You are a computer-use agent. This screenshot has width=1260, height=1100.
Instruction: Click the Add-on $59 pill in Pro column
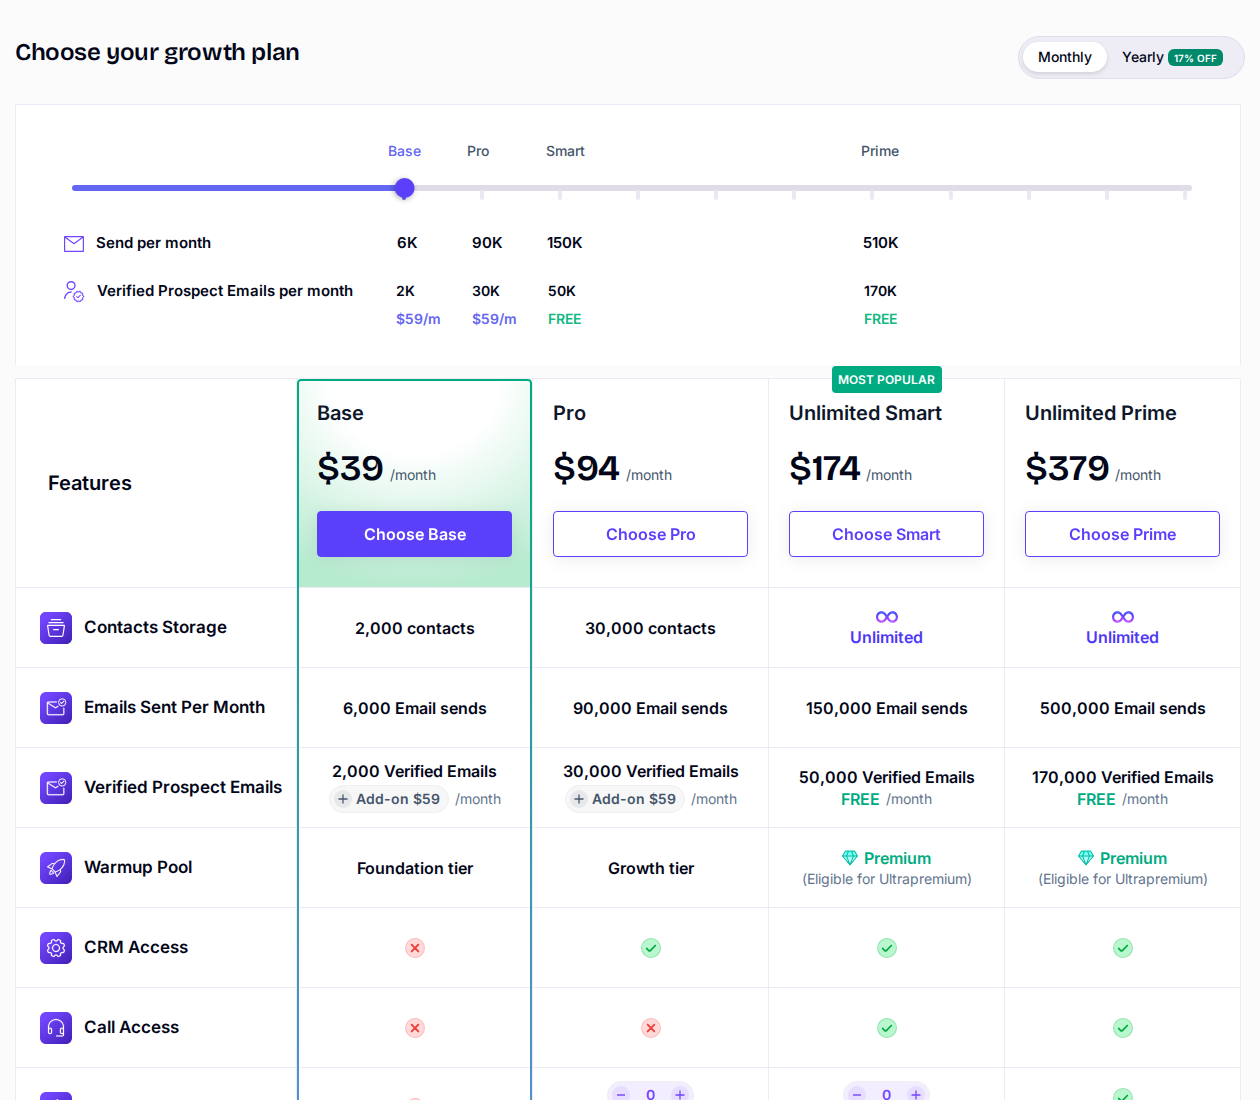point(624,799)
